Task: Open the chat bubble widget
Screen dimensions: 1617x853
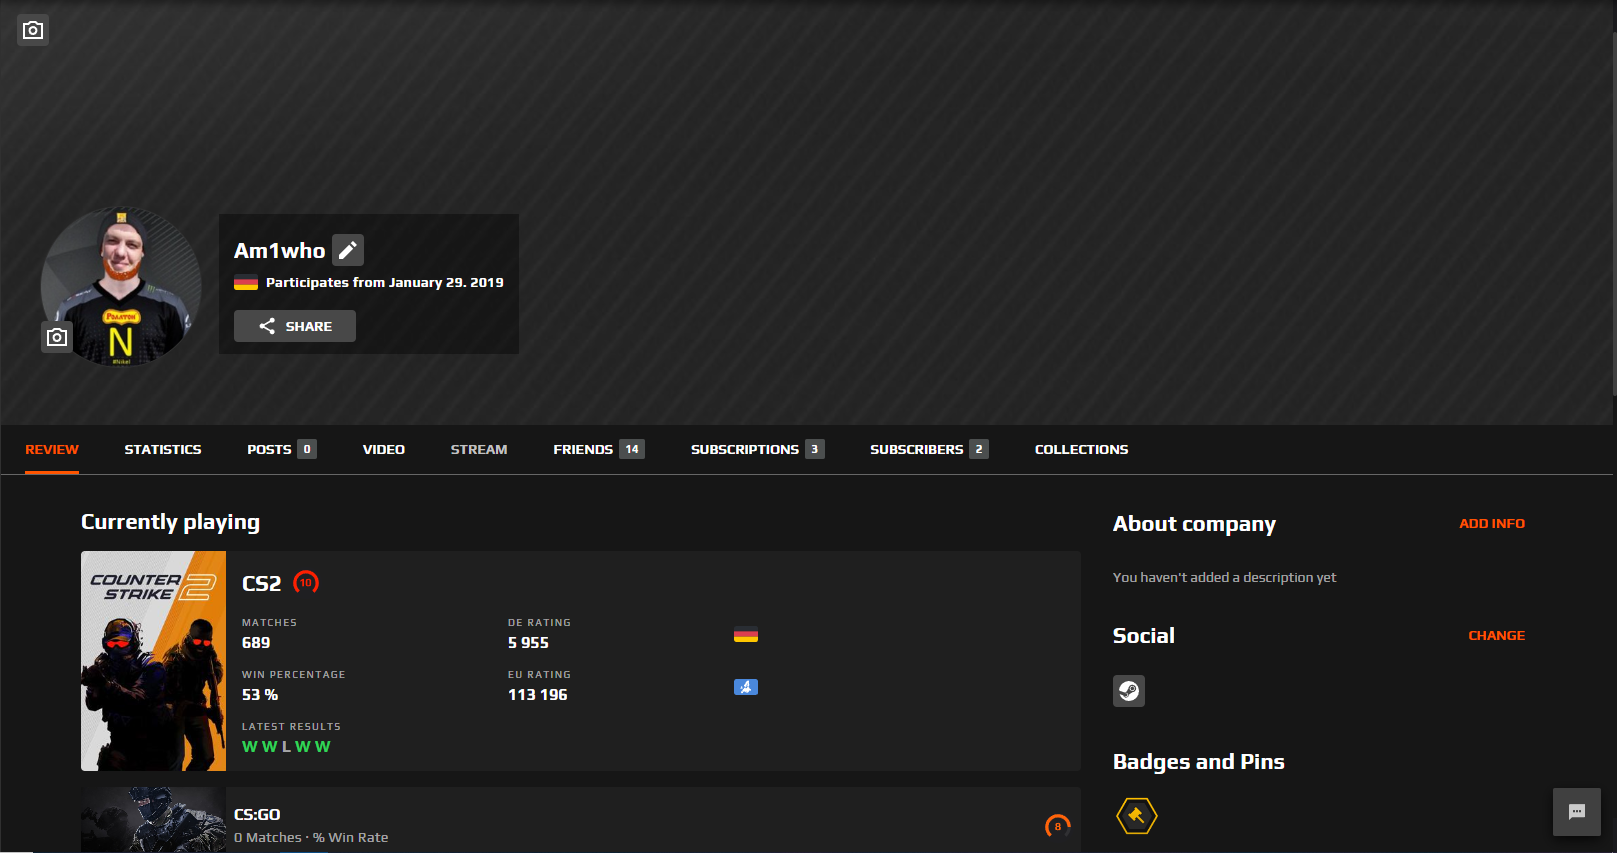Action: 1577,812
